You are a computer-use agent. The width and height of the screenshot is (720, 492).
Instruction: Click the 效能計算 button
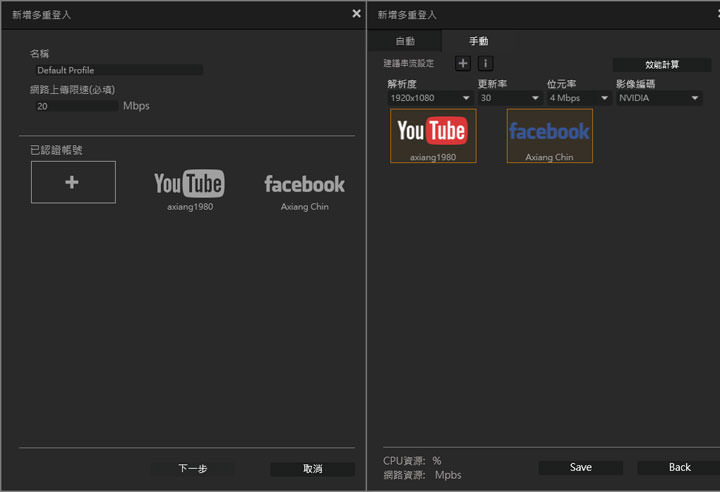[661, 65]
